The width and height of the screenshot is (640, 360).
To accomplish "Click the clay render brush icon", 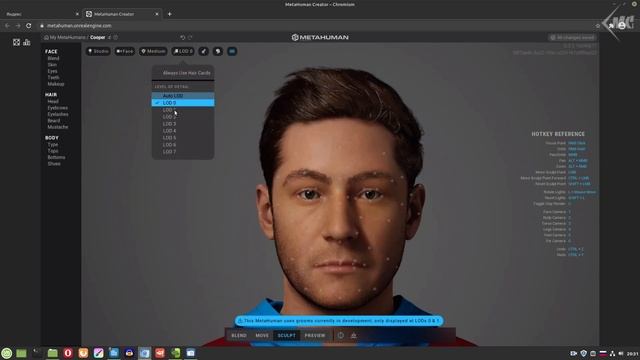I will 204,51.
